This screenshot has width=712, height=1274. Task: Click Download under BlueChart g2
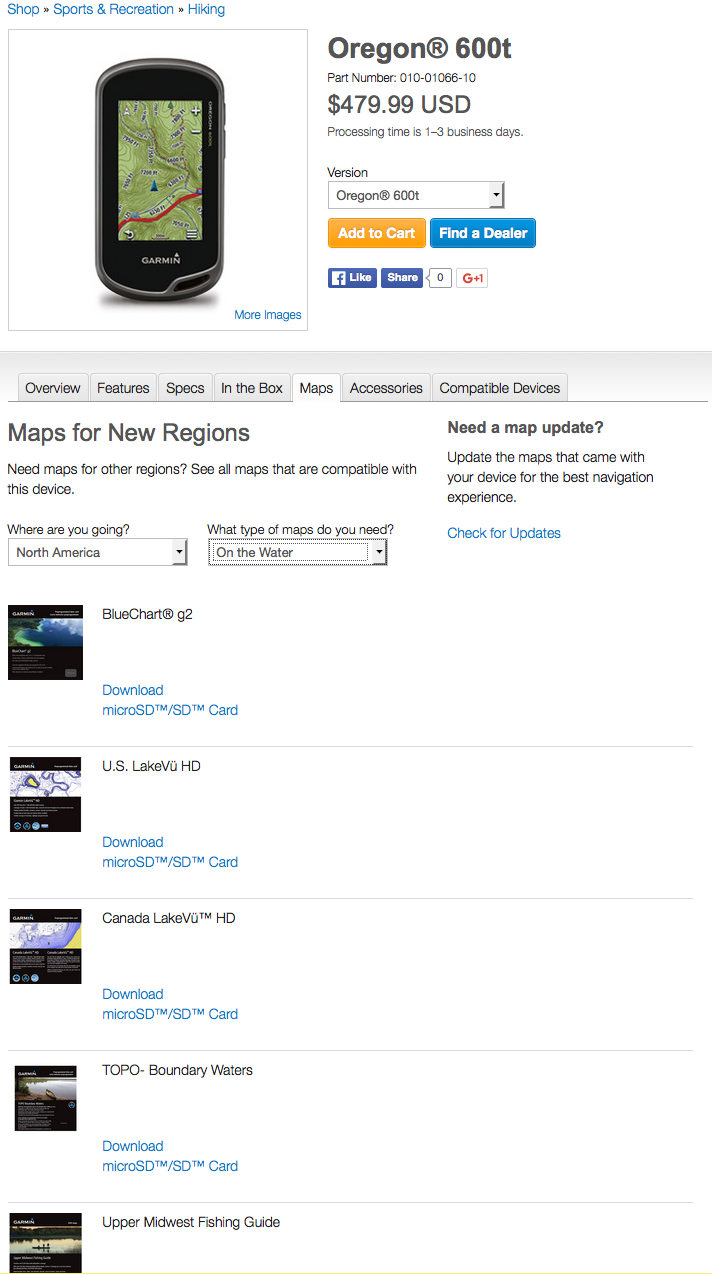pyautogui.click(x=132, y=690)
